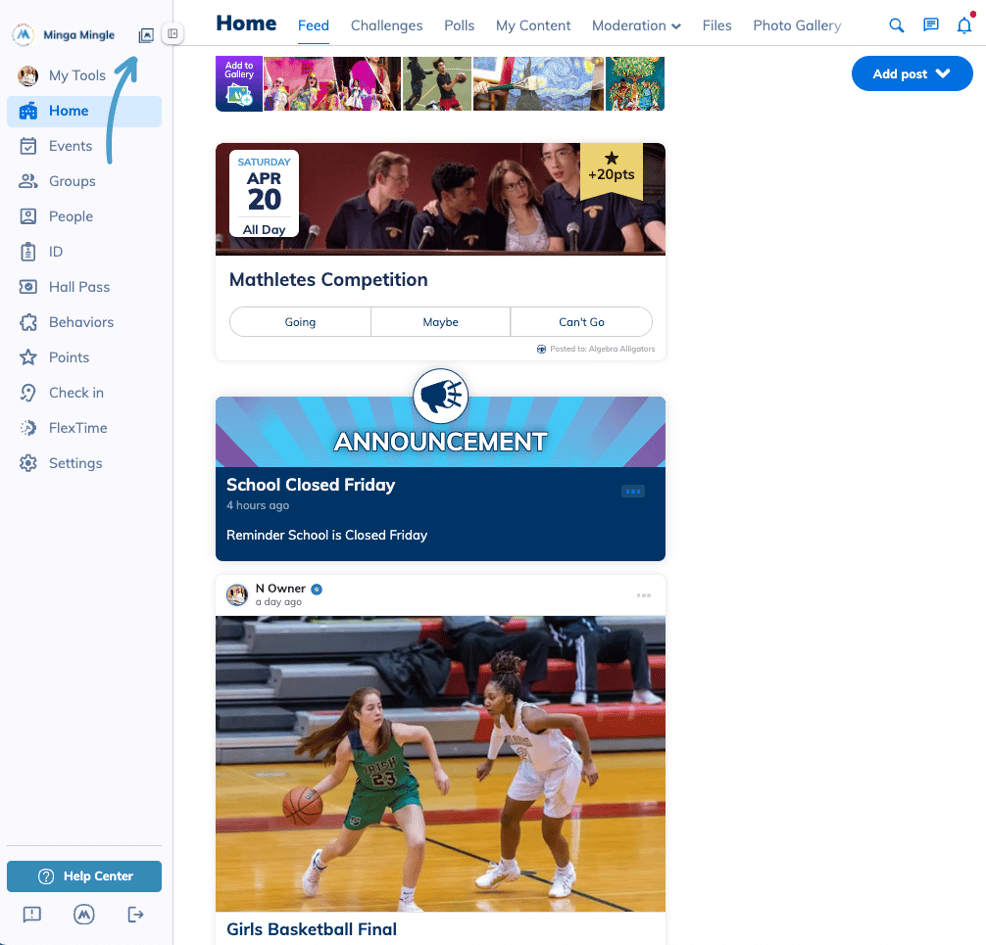Click the report problem speech-bubble icon
Viewport: 986px width, 945px height.
[x=31, y=914]
